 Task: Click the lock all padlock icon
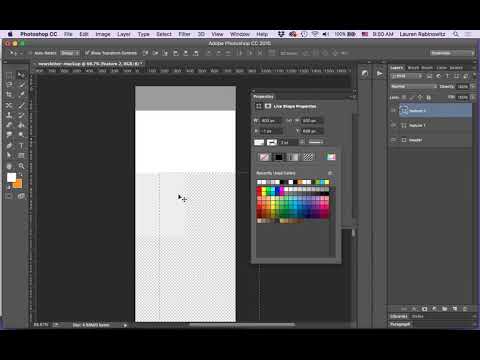click(x=429, y=97)
